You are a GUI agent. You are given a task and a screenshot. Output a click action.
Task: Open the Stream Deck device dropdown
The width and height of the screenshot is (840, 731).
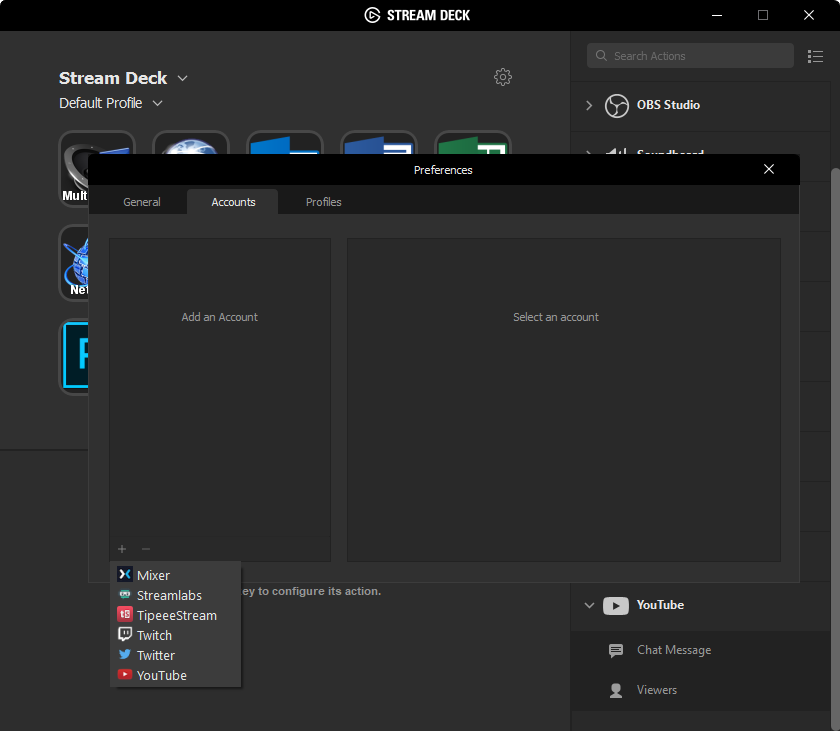click(x=182, y=78)
